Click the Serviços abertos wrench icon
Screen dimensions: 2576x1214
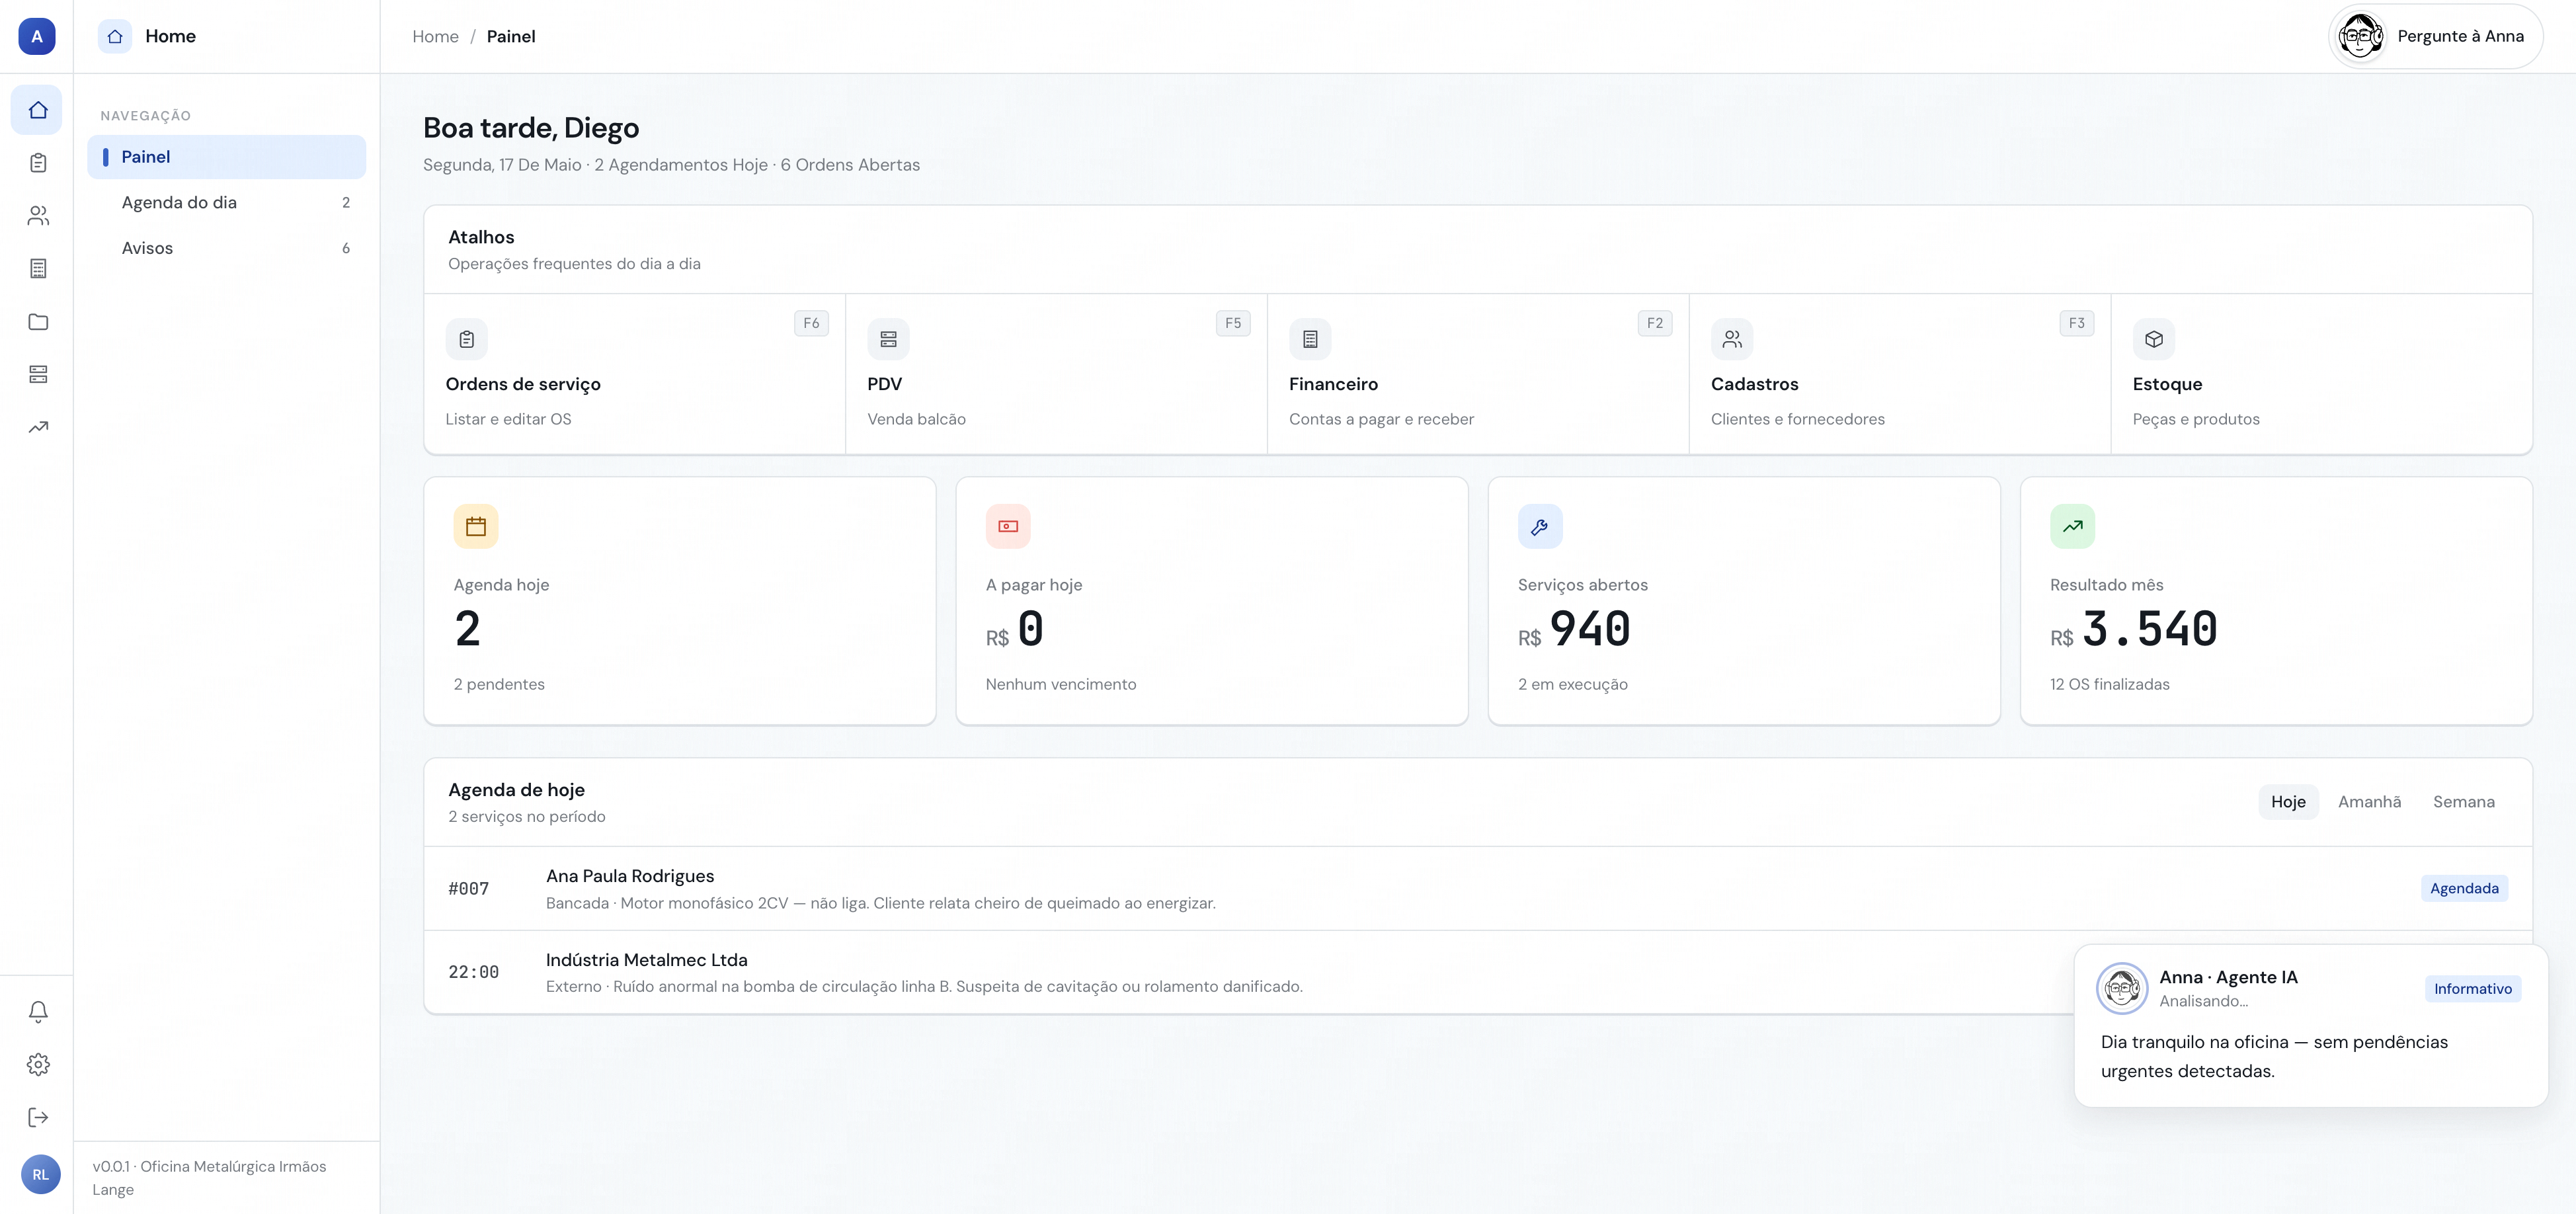coord(1540,527)
